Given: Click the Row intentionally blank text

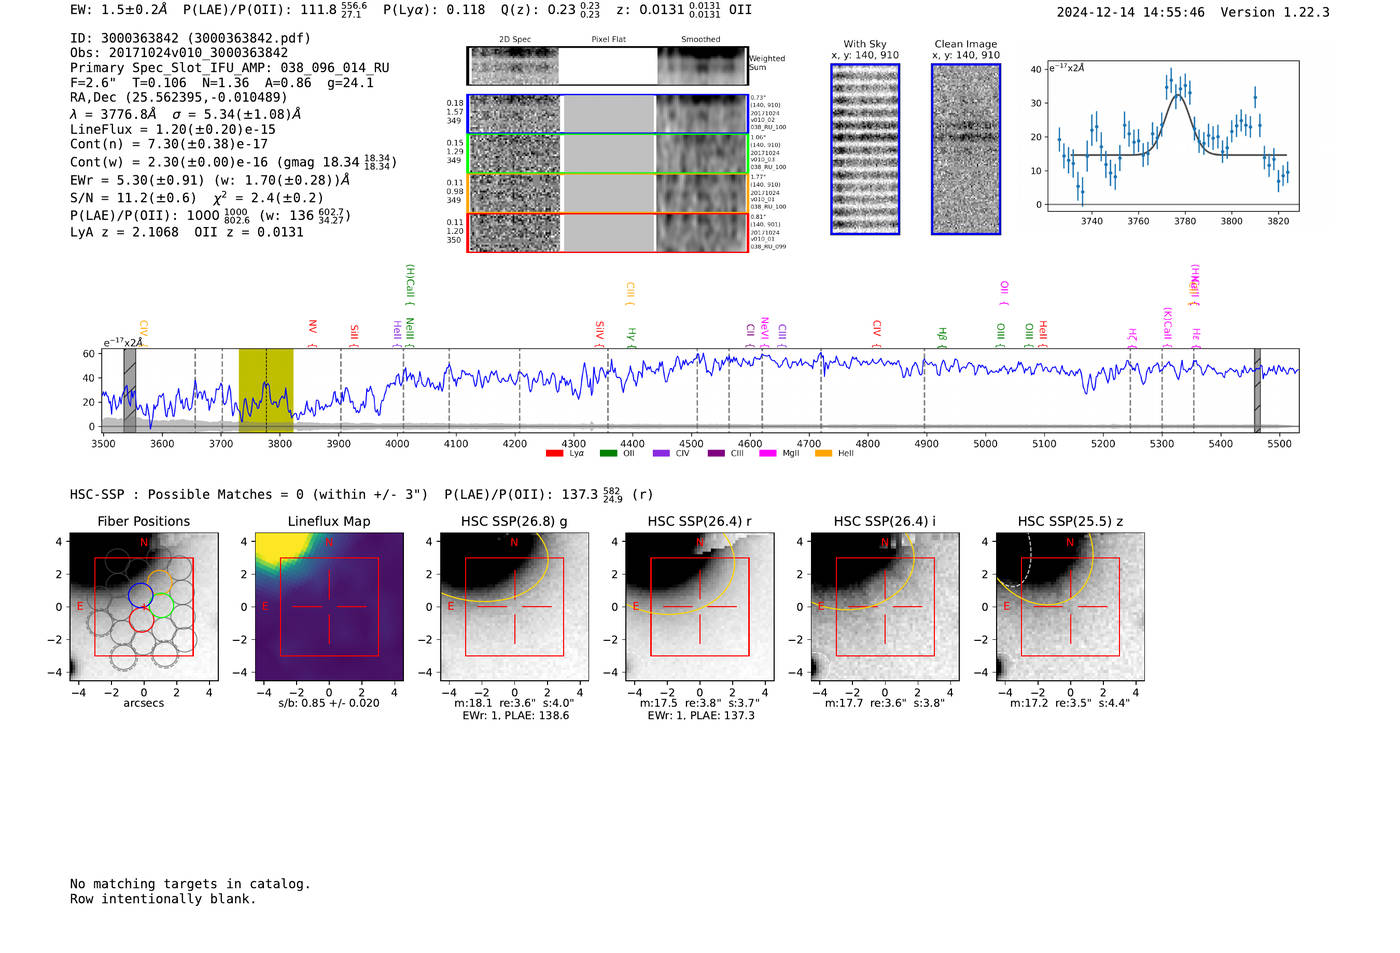Looking at the screenshot, I should click(163, 899).
